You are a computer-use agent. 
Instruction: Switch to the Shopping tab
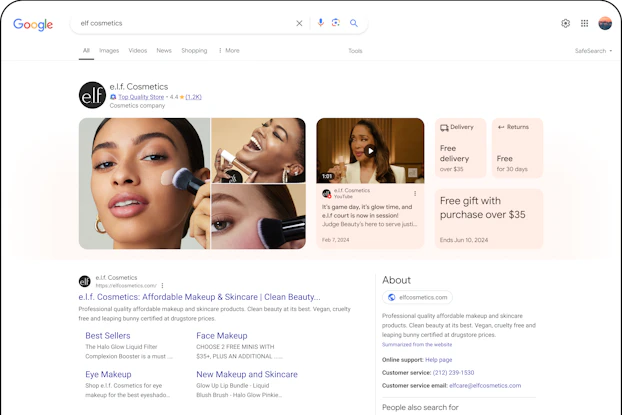194,50
